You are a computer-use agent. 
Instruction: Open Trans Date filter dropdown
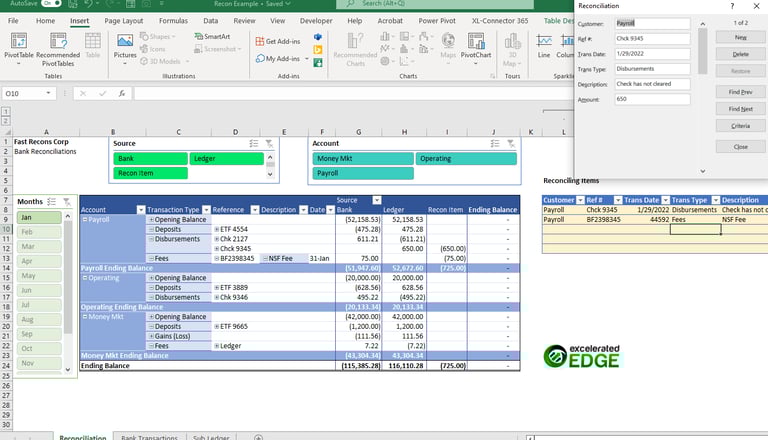point(666,200)
